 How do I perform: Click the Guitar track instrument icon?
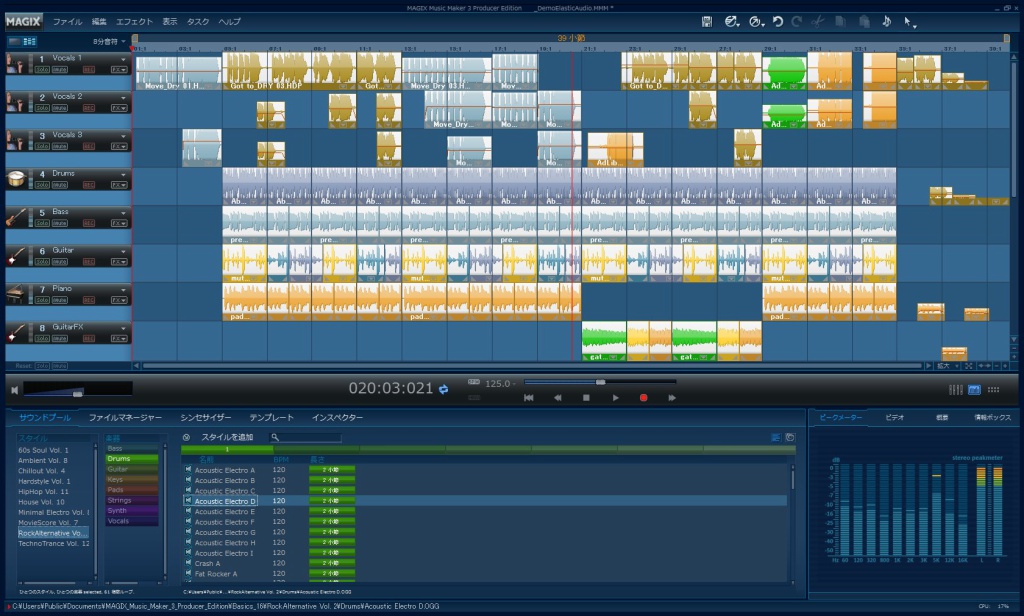(x=16, y=255)
